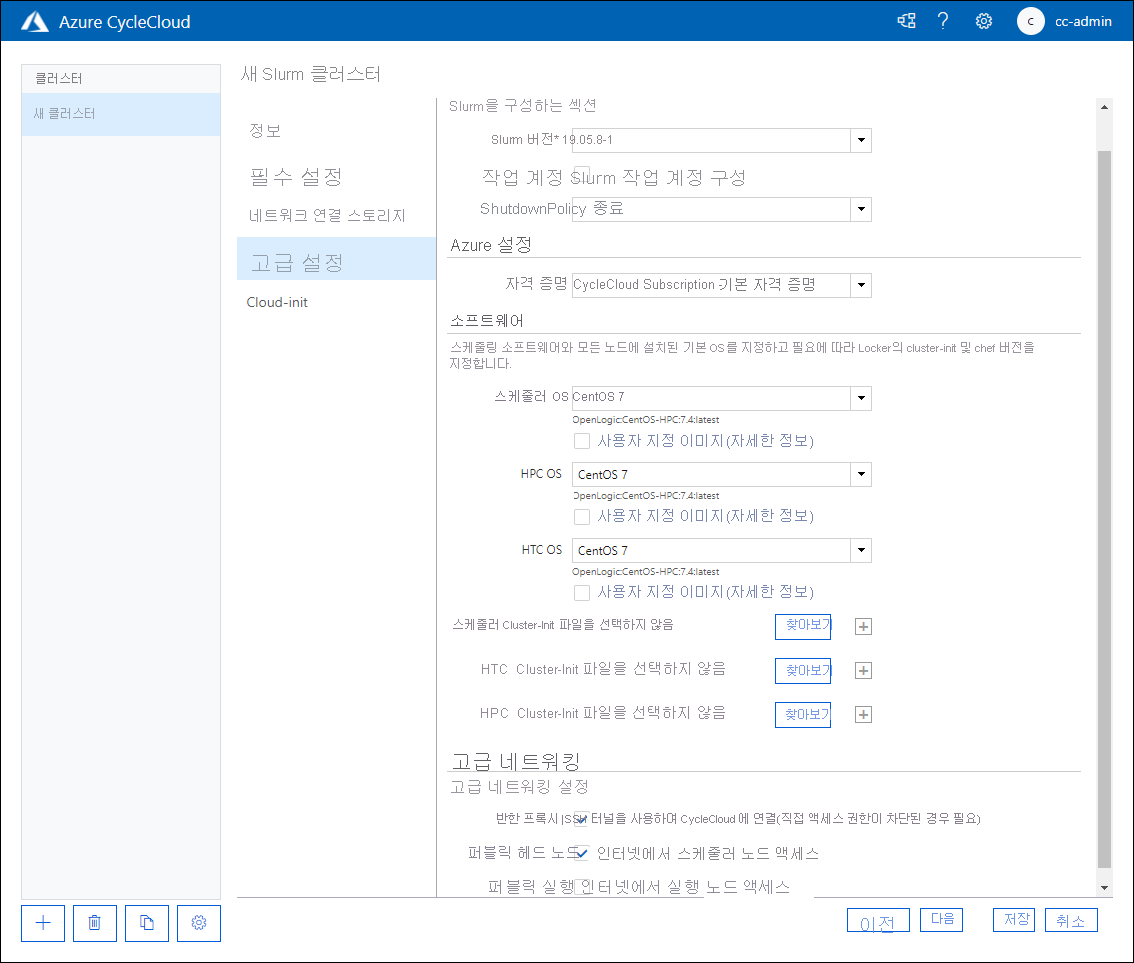Uncheck the 반환 프록시 SSH 터널 checkbox

point(580,819)
